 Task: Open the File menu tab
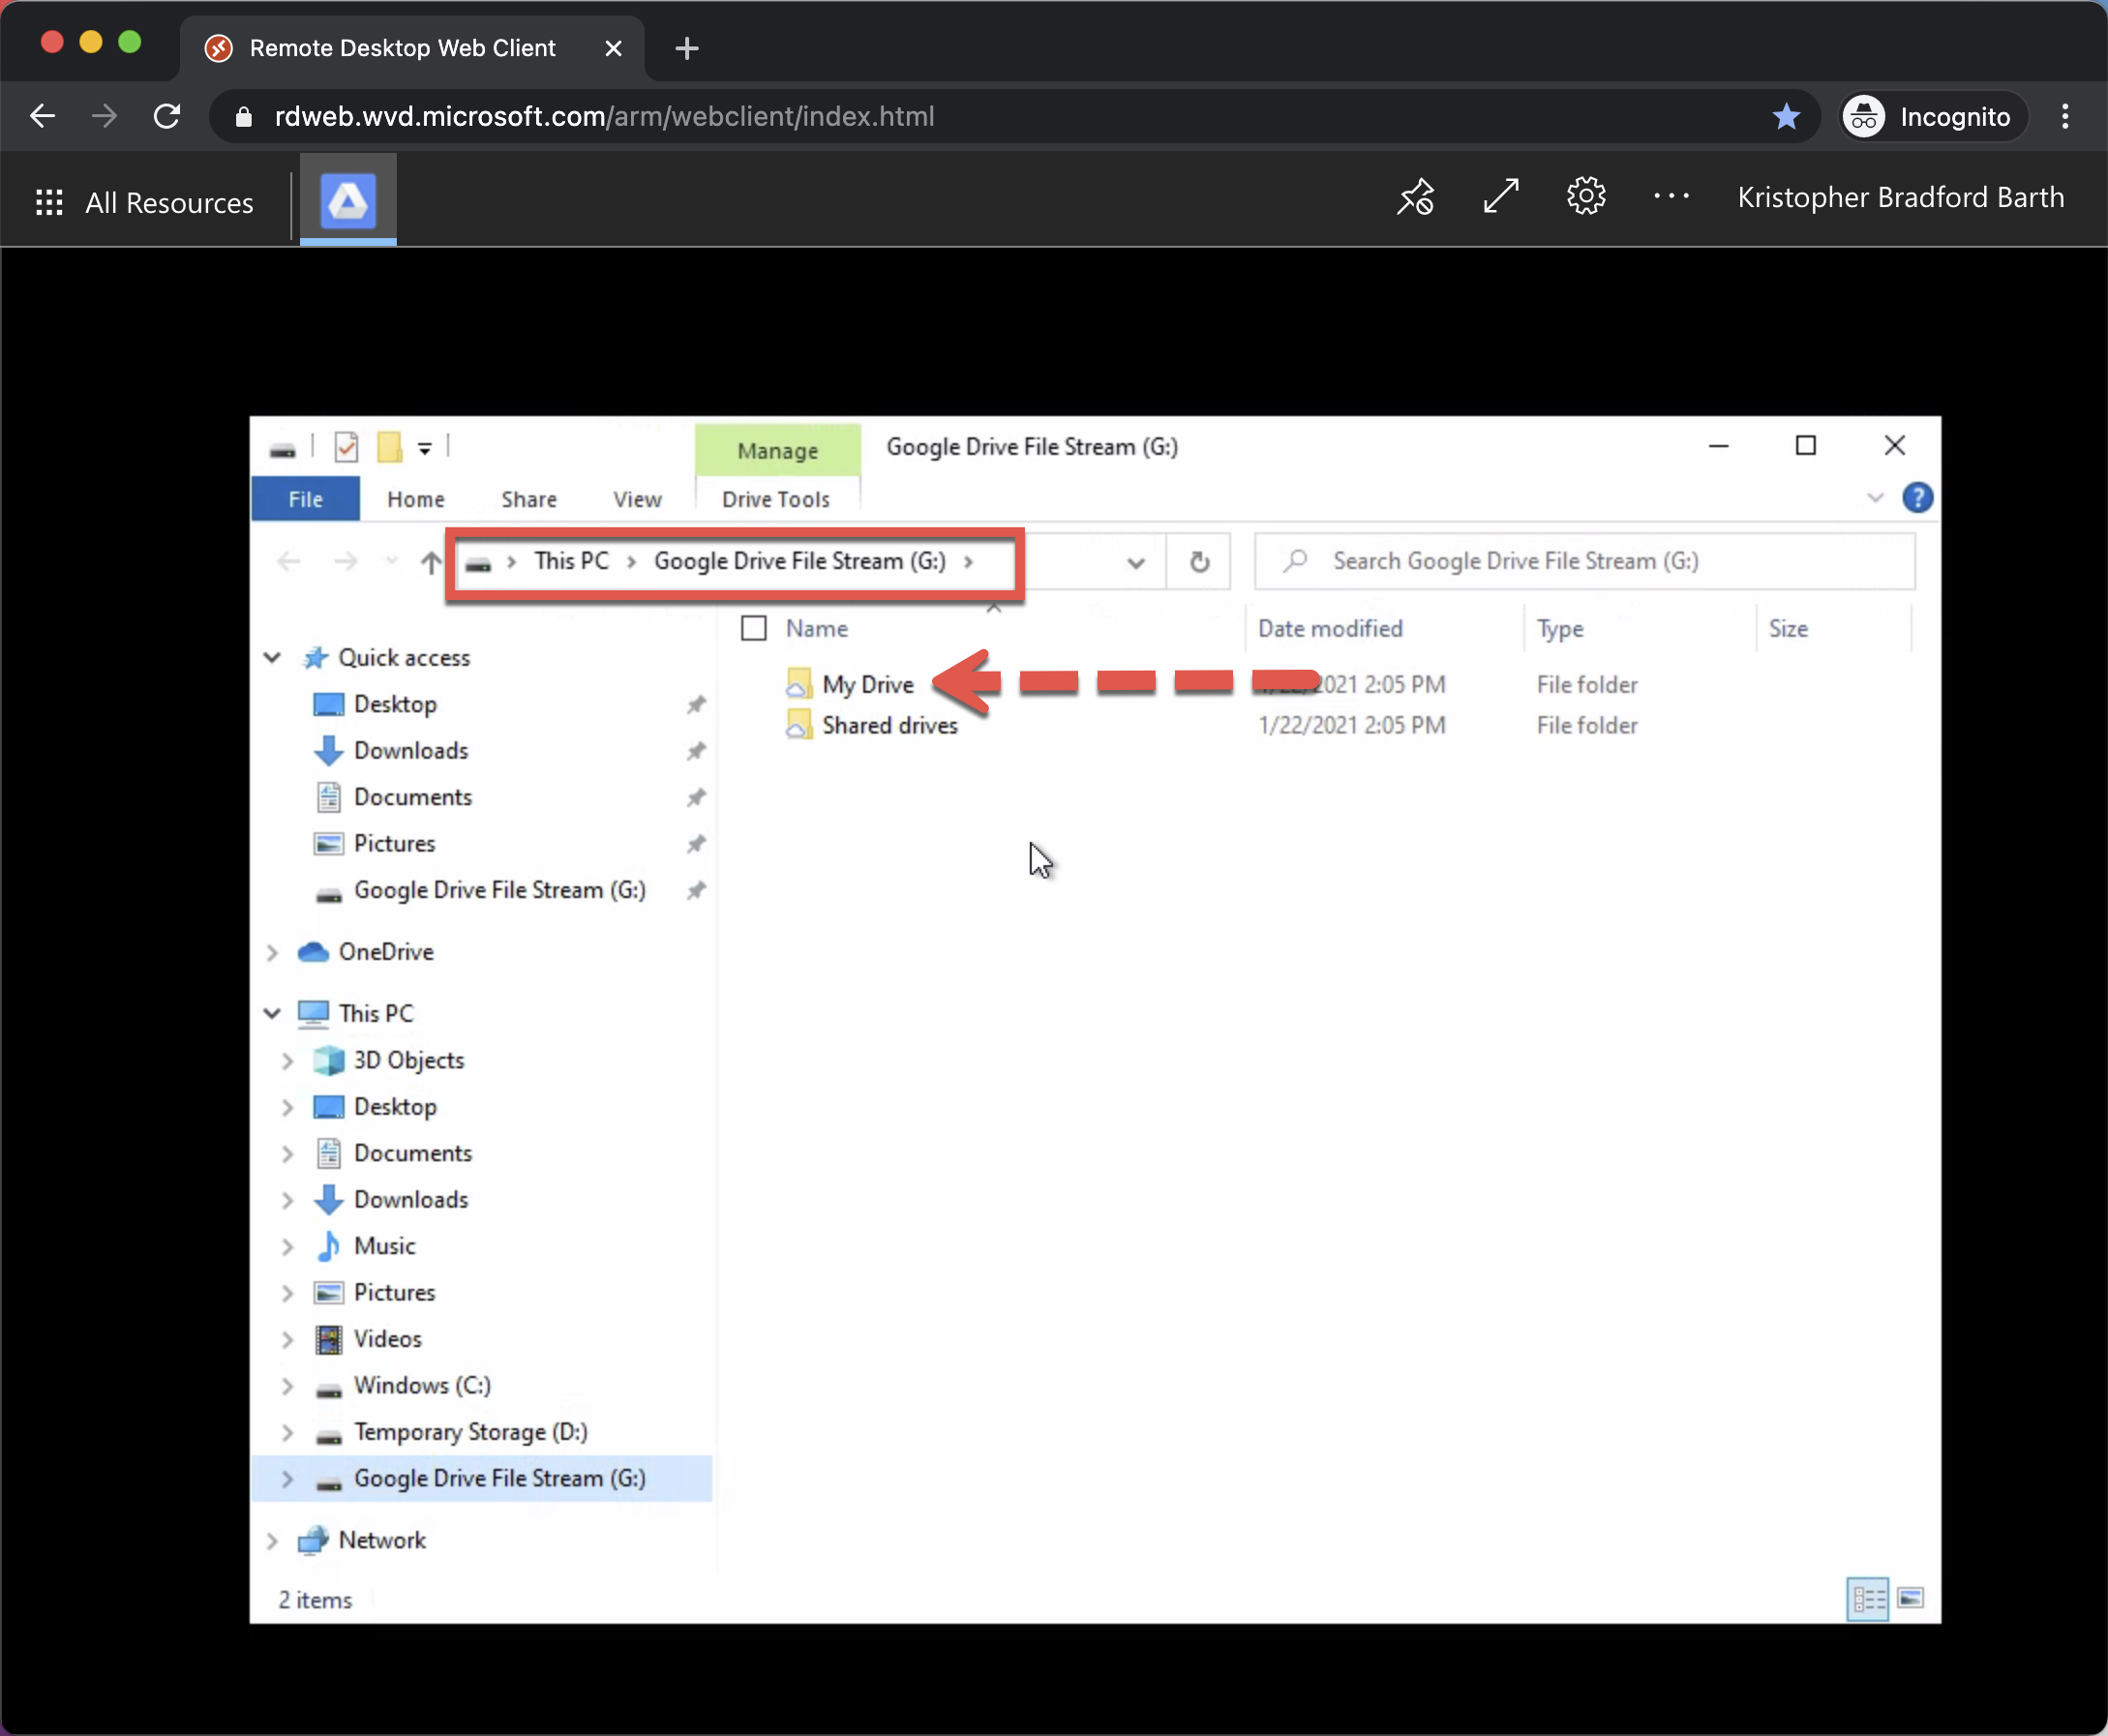(x=306, y=498)
